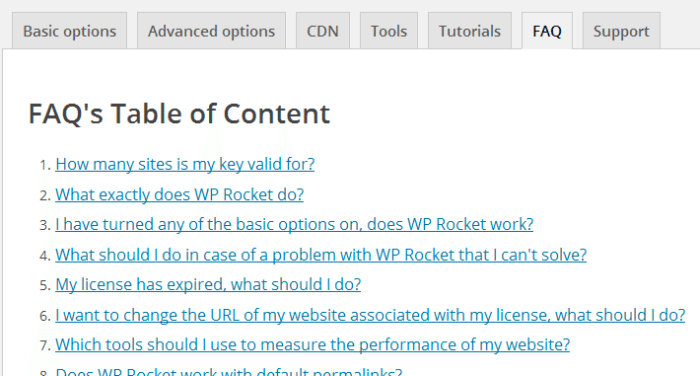Open 'My license has expired, what should I do?'
The height and width of the screenshot is (376, 700).
(x=208, y=284)
